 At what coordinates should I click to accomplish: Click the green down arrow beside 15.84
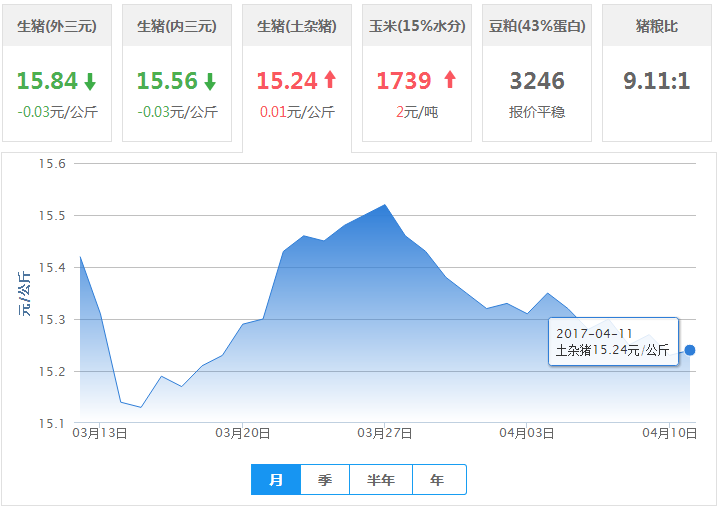[x=90, y=81]
